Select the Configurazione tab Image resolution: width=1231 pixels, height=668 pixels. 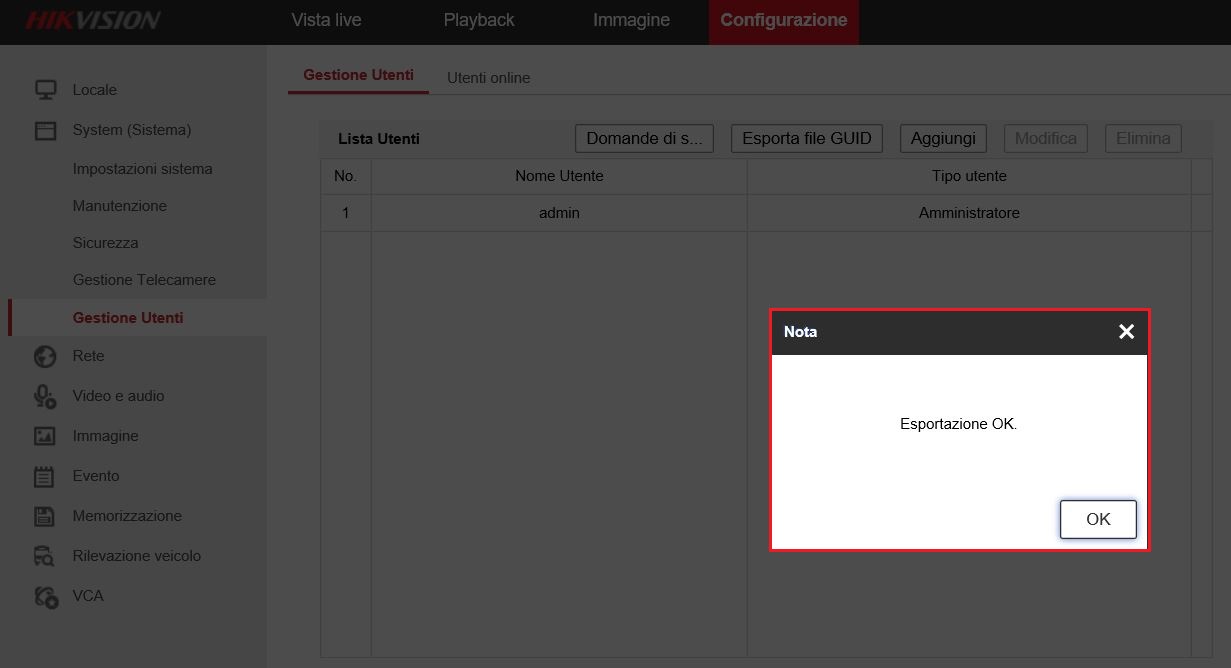point(784,22)
